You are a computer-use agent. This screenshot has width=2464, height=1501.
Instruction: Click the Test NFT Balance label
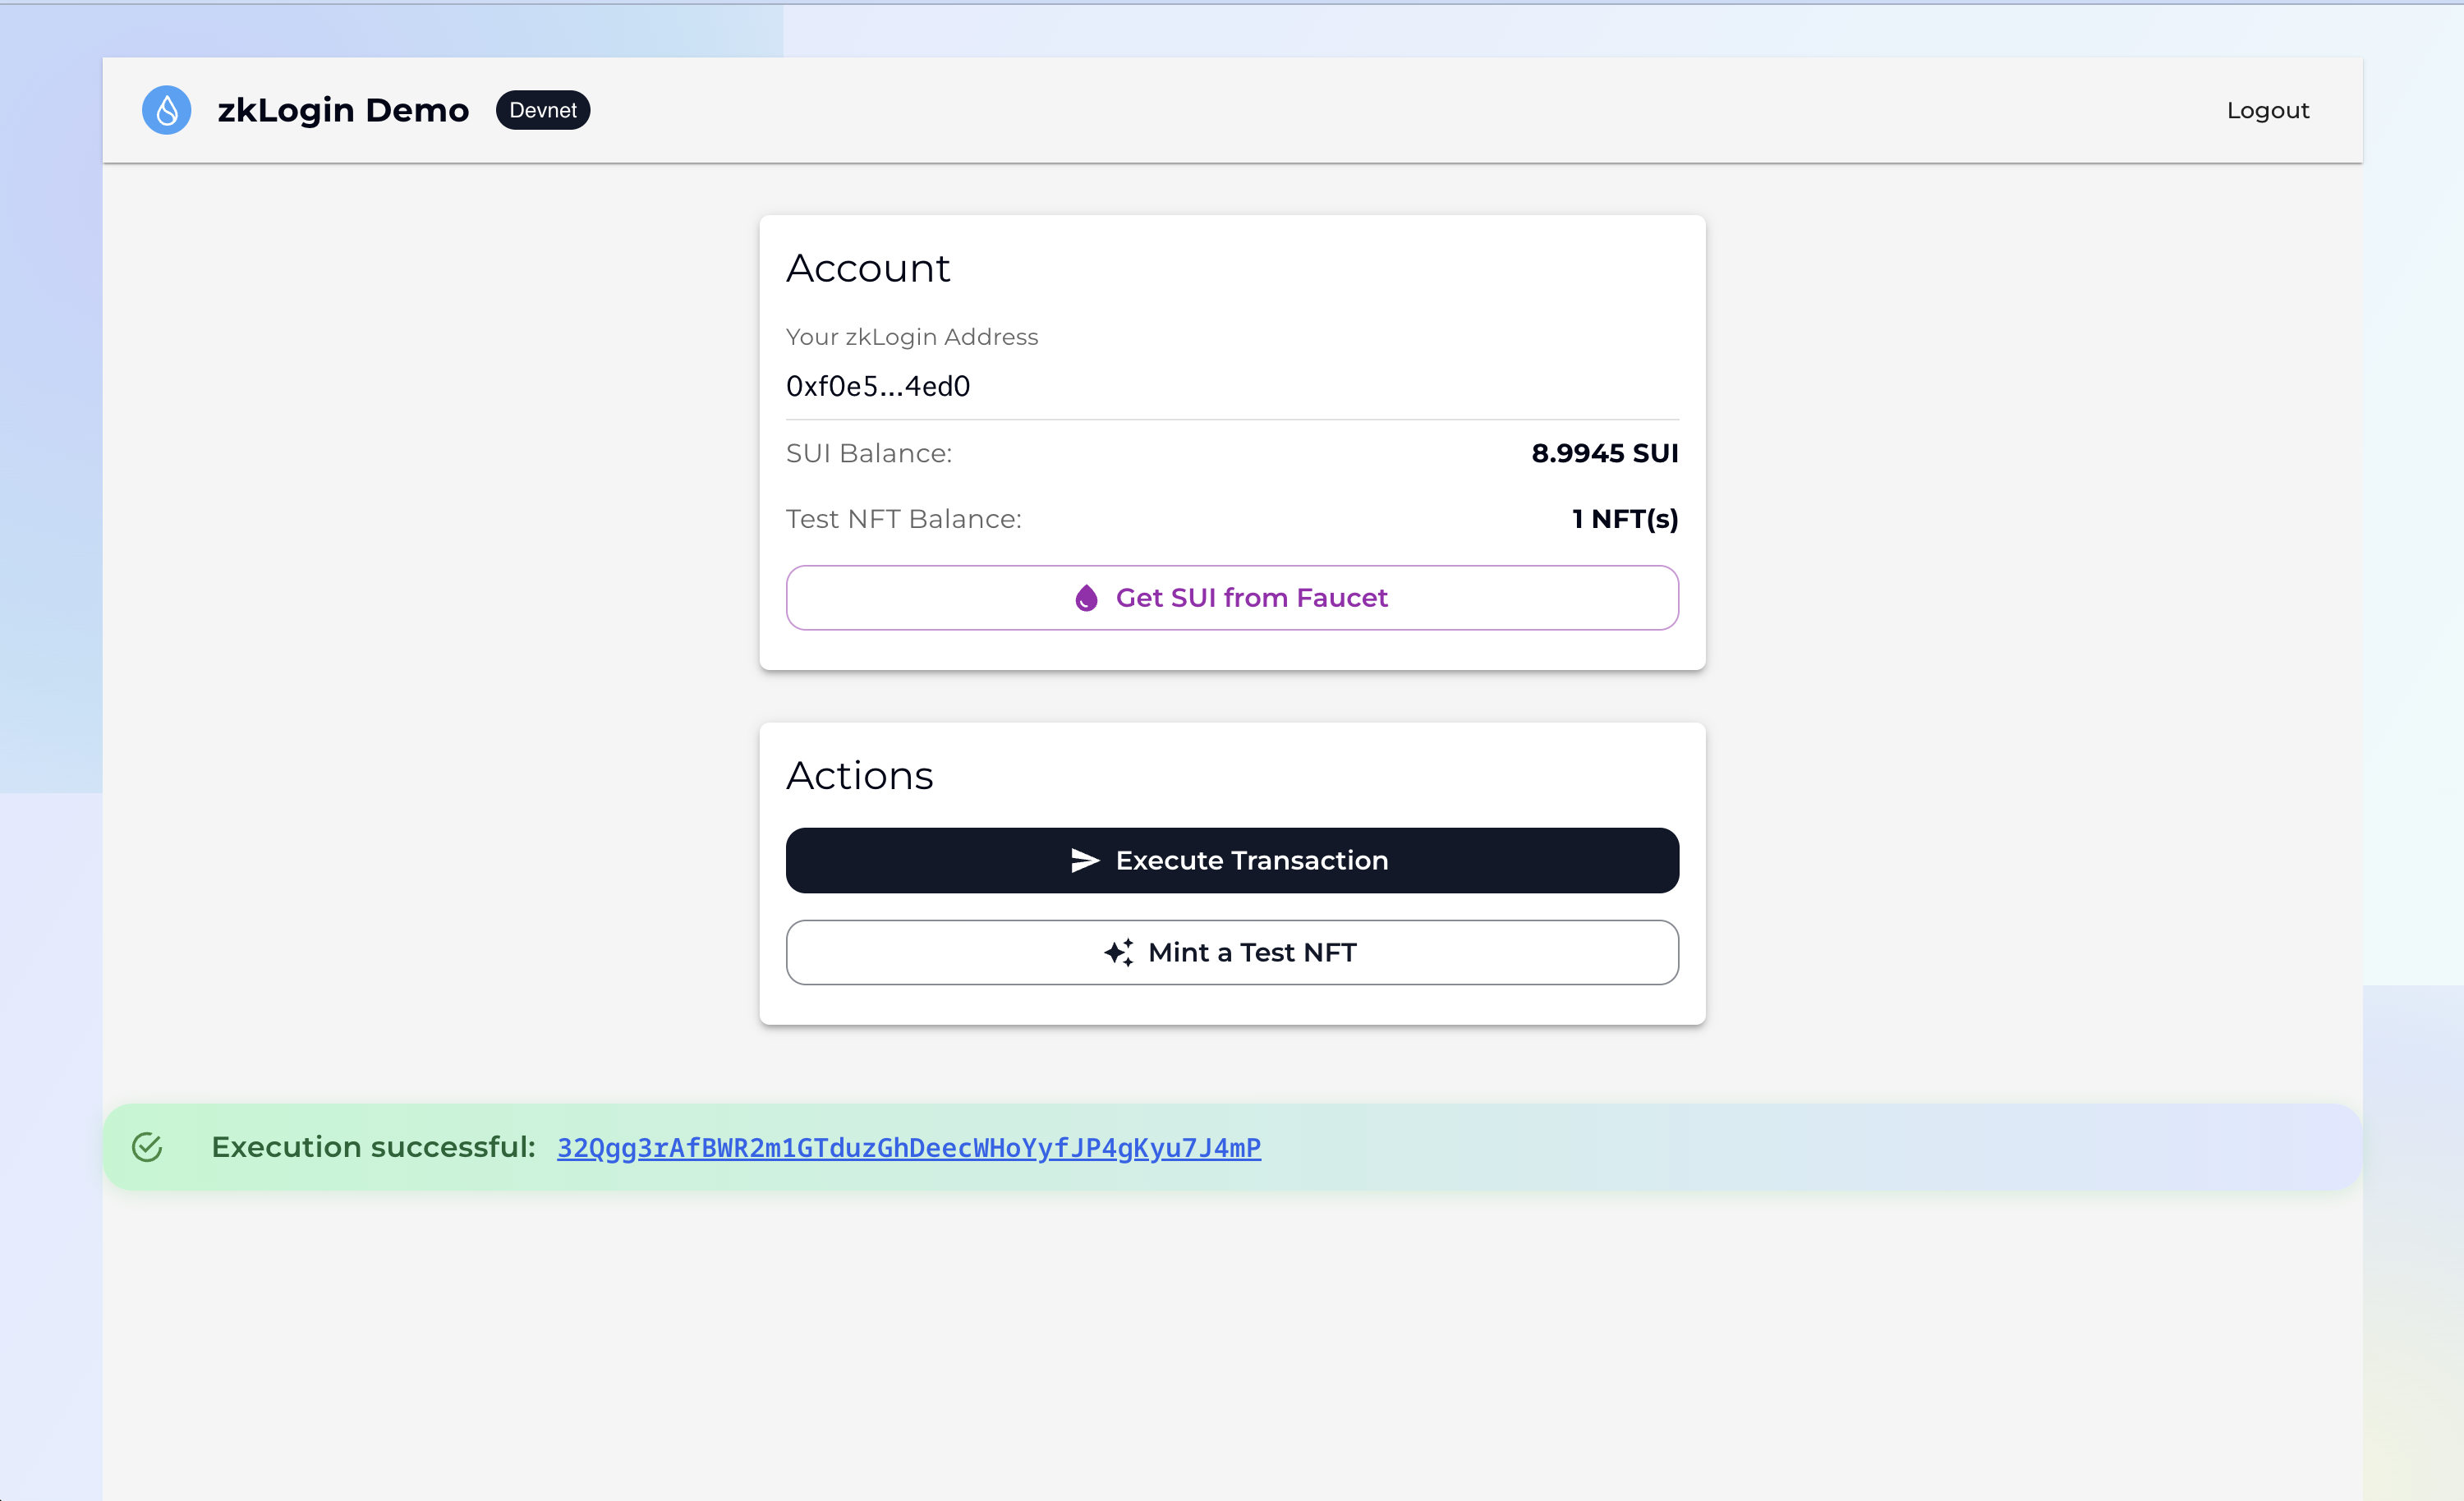904,519
